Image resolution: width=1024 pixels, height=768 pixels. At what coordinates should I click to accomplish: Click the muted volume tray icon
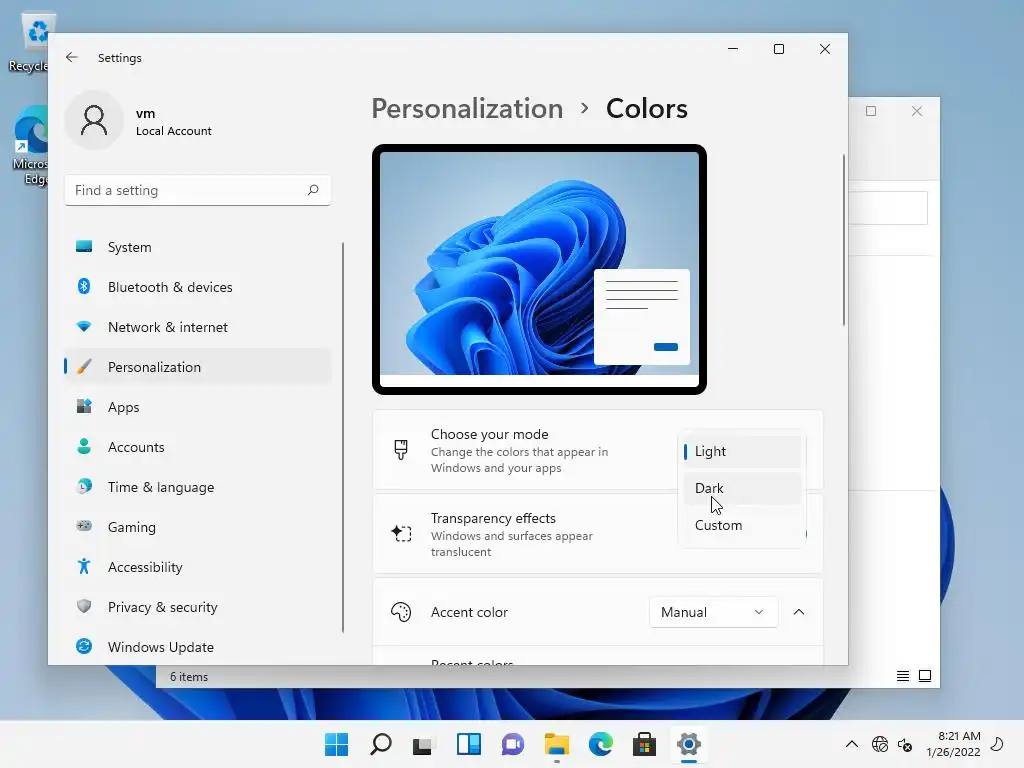click(904, 744)
